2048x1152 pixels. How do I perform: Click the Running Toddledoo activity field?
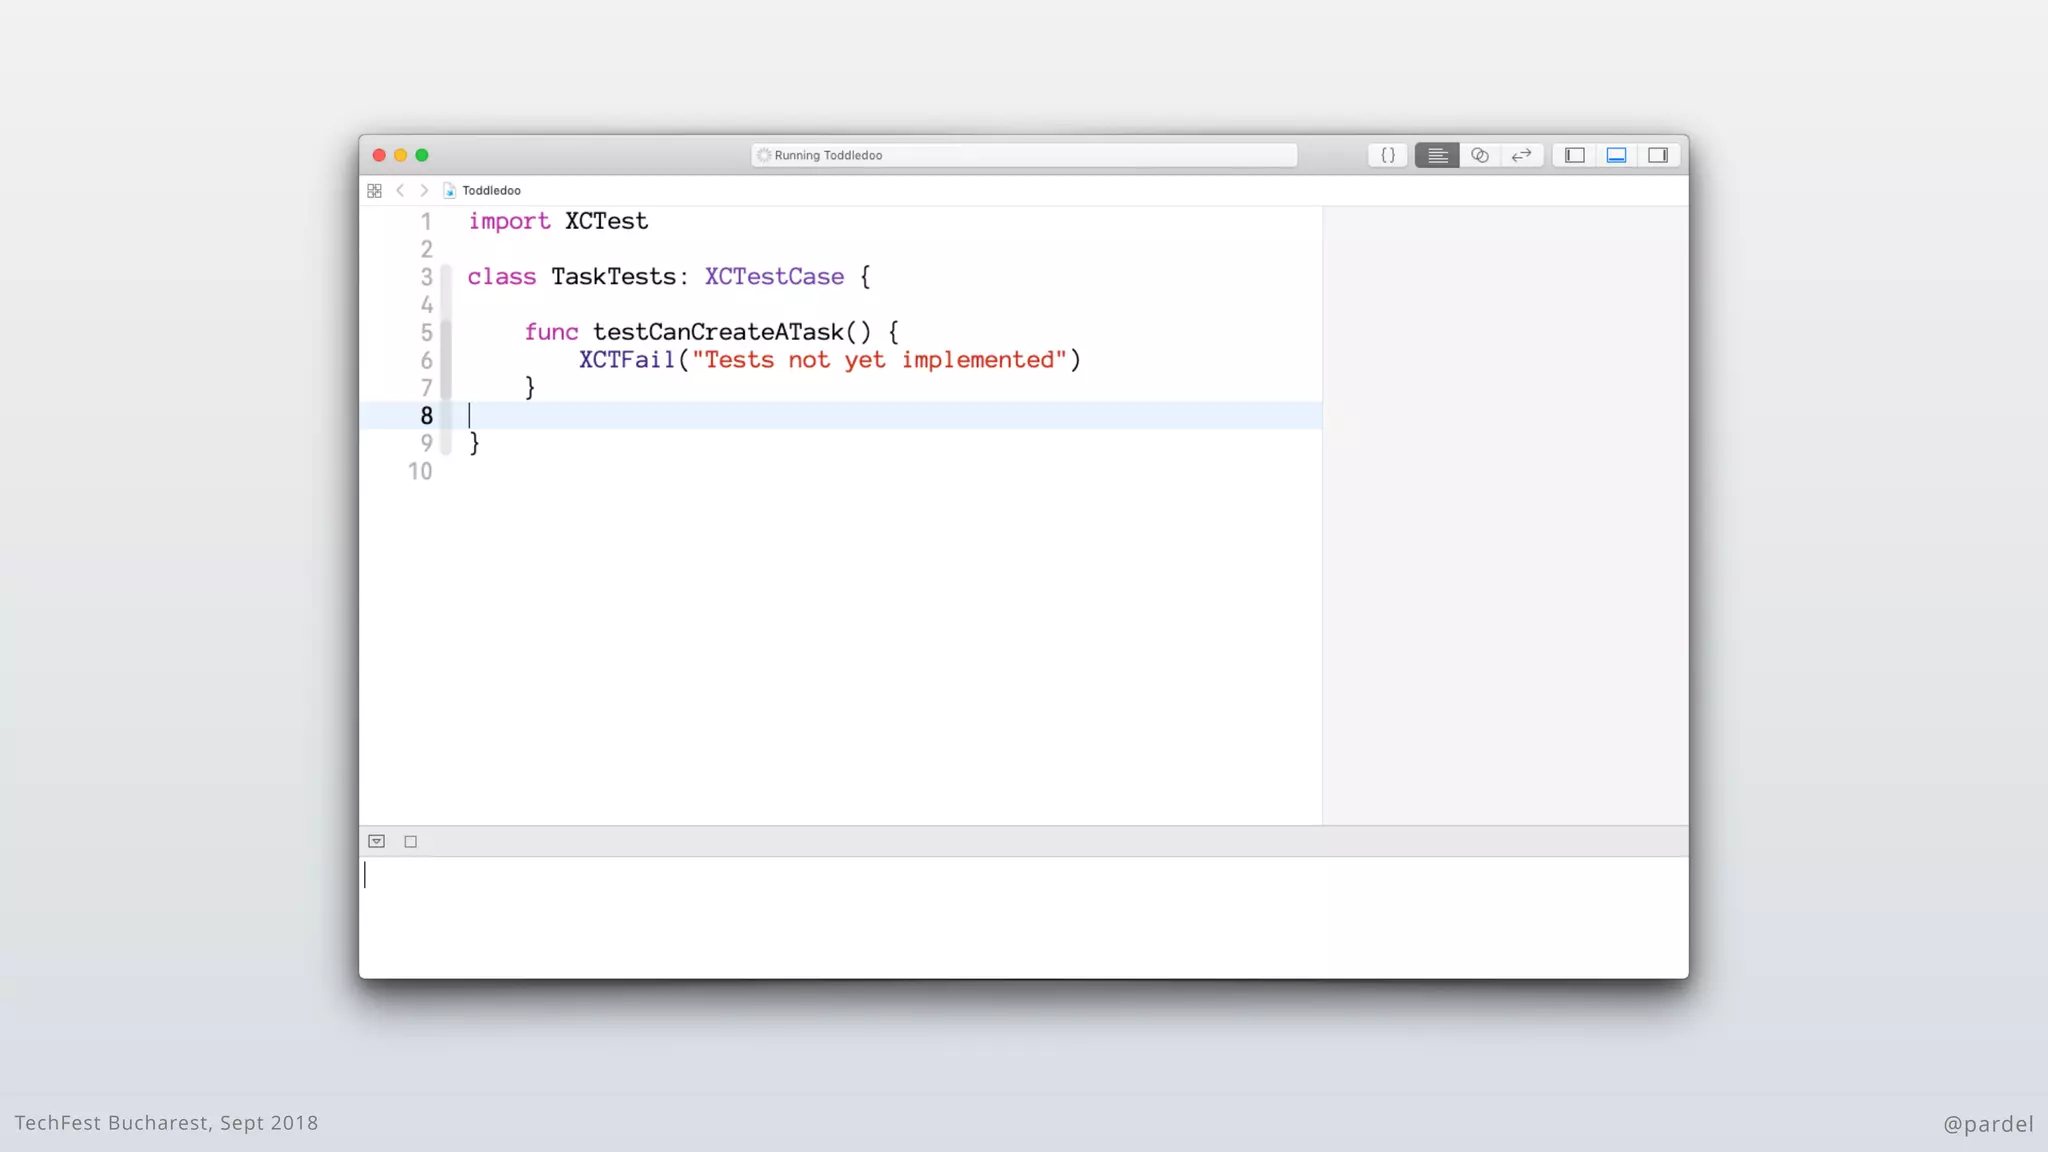point(1024,155)
